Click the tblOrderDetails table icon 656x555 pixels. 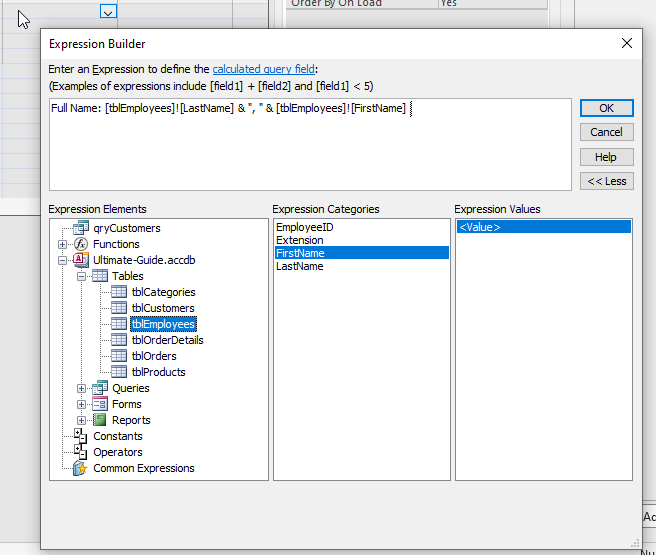click(x=119, y=340)
